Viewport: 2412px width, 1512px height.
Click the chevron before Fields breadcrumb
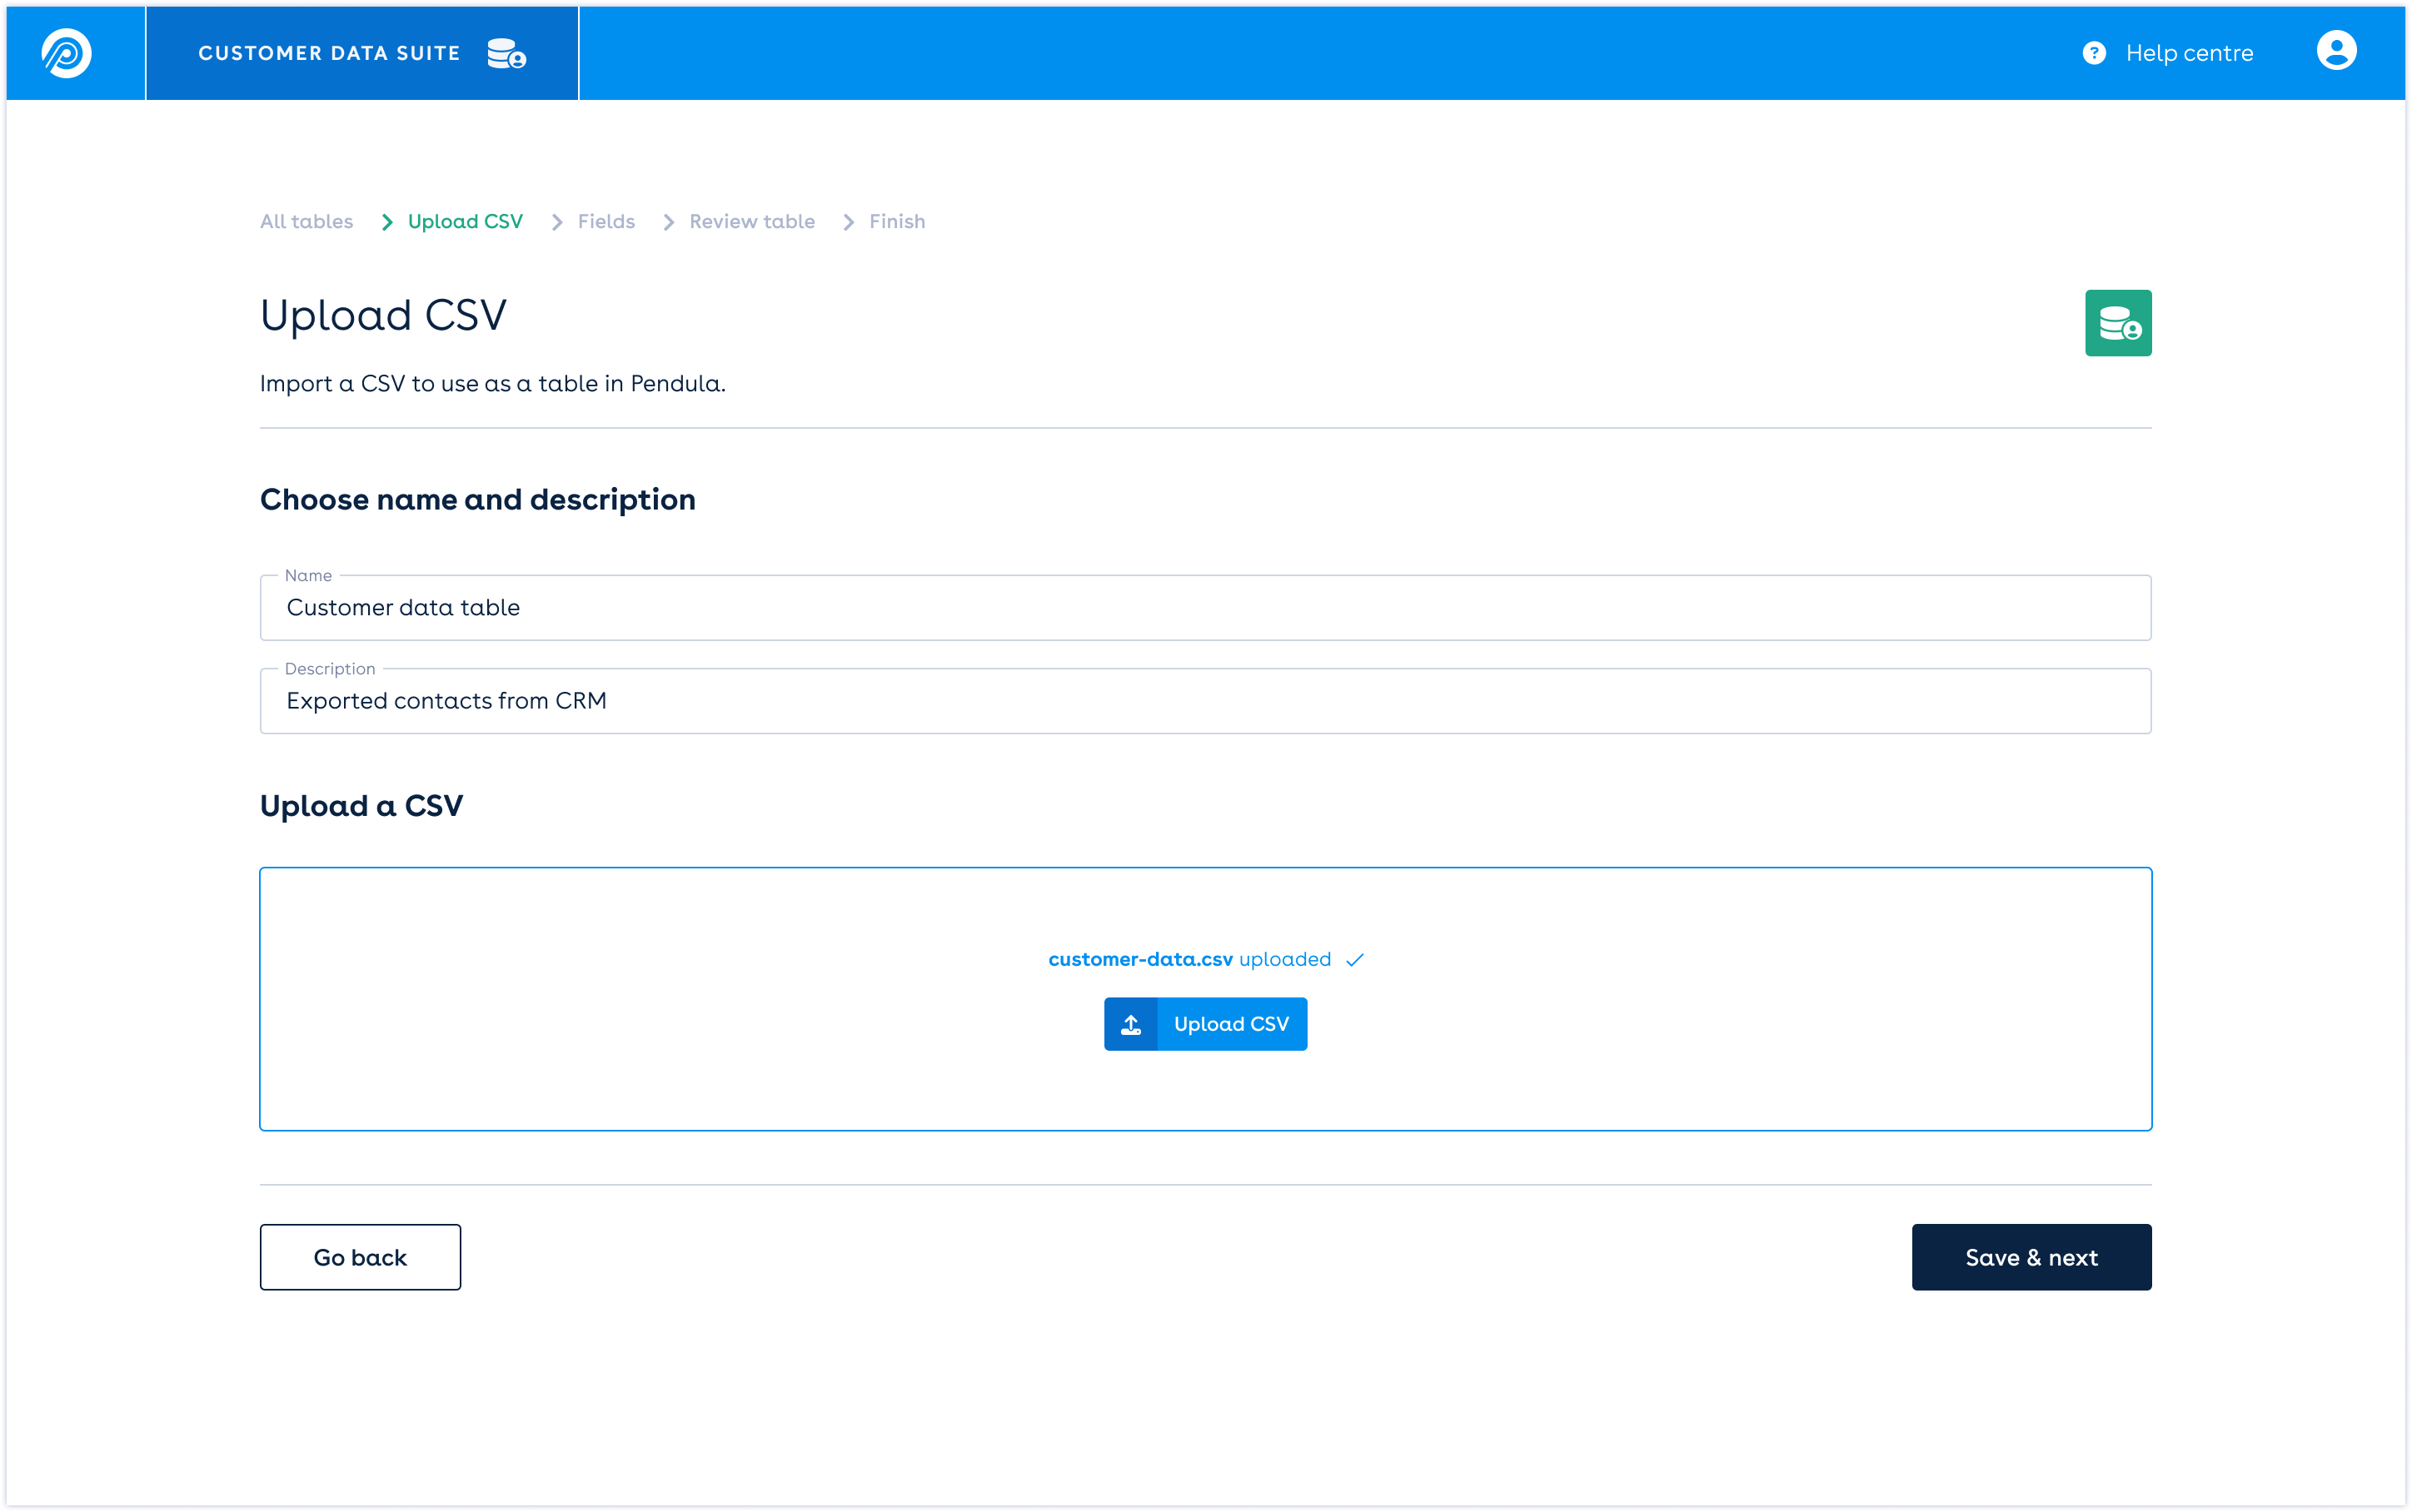tap(557, 222)
